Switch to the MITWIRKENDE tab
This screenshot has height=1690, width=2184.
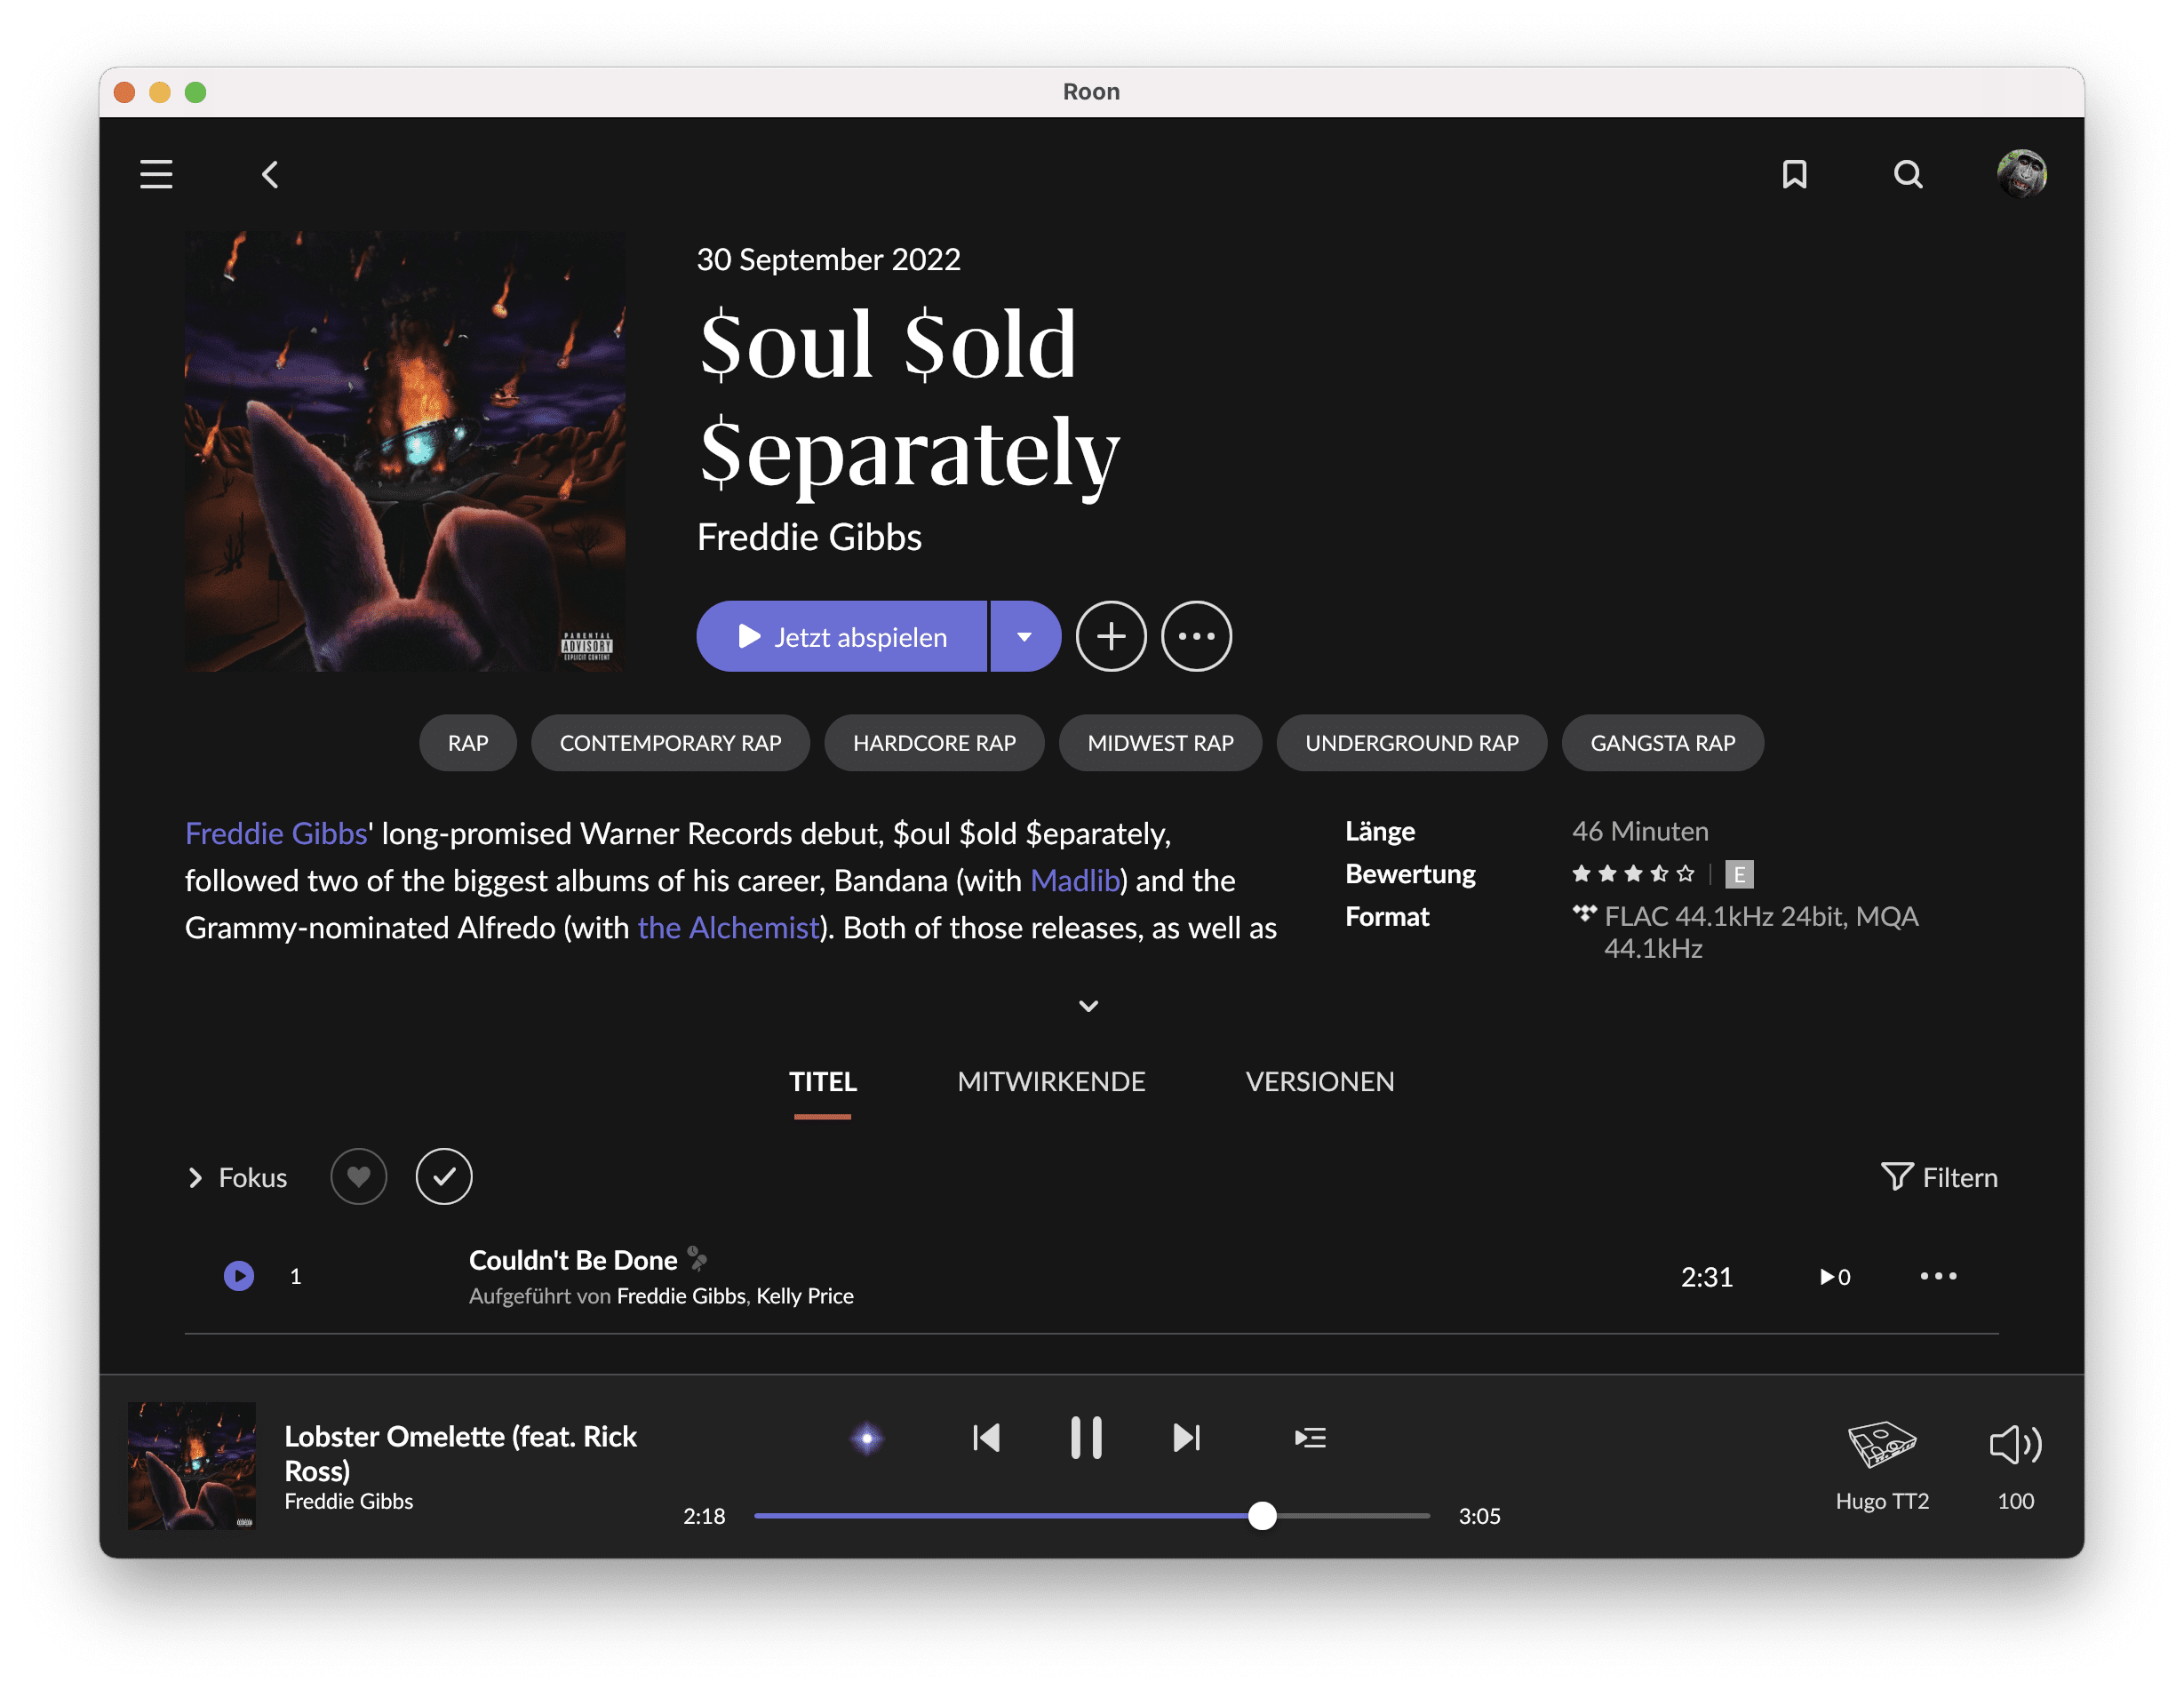click(1051, 1082)
